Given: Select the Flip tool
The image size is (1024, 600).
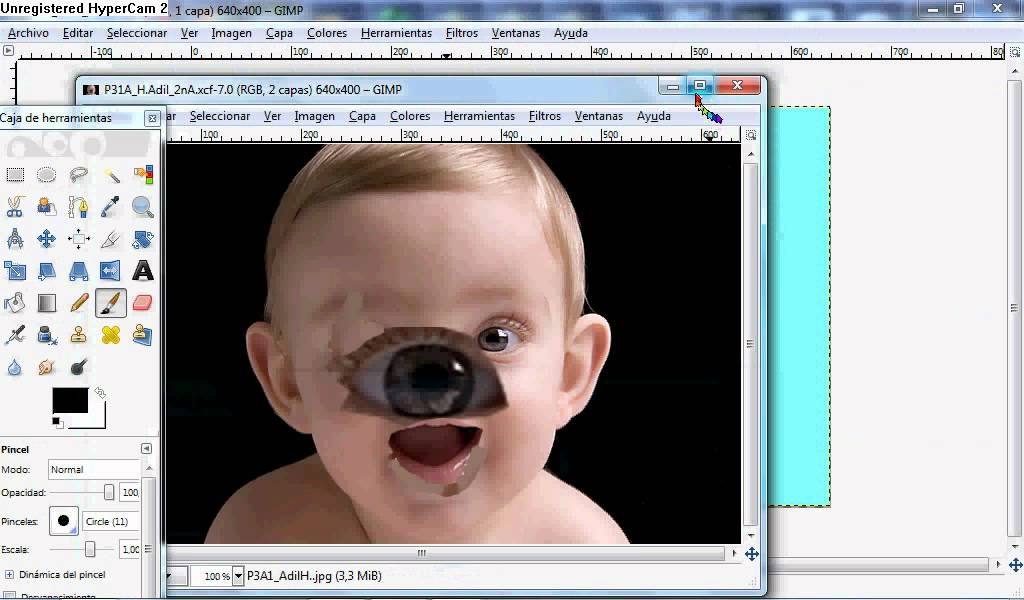Looking at the screenshot, I should click(111, 271).
